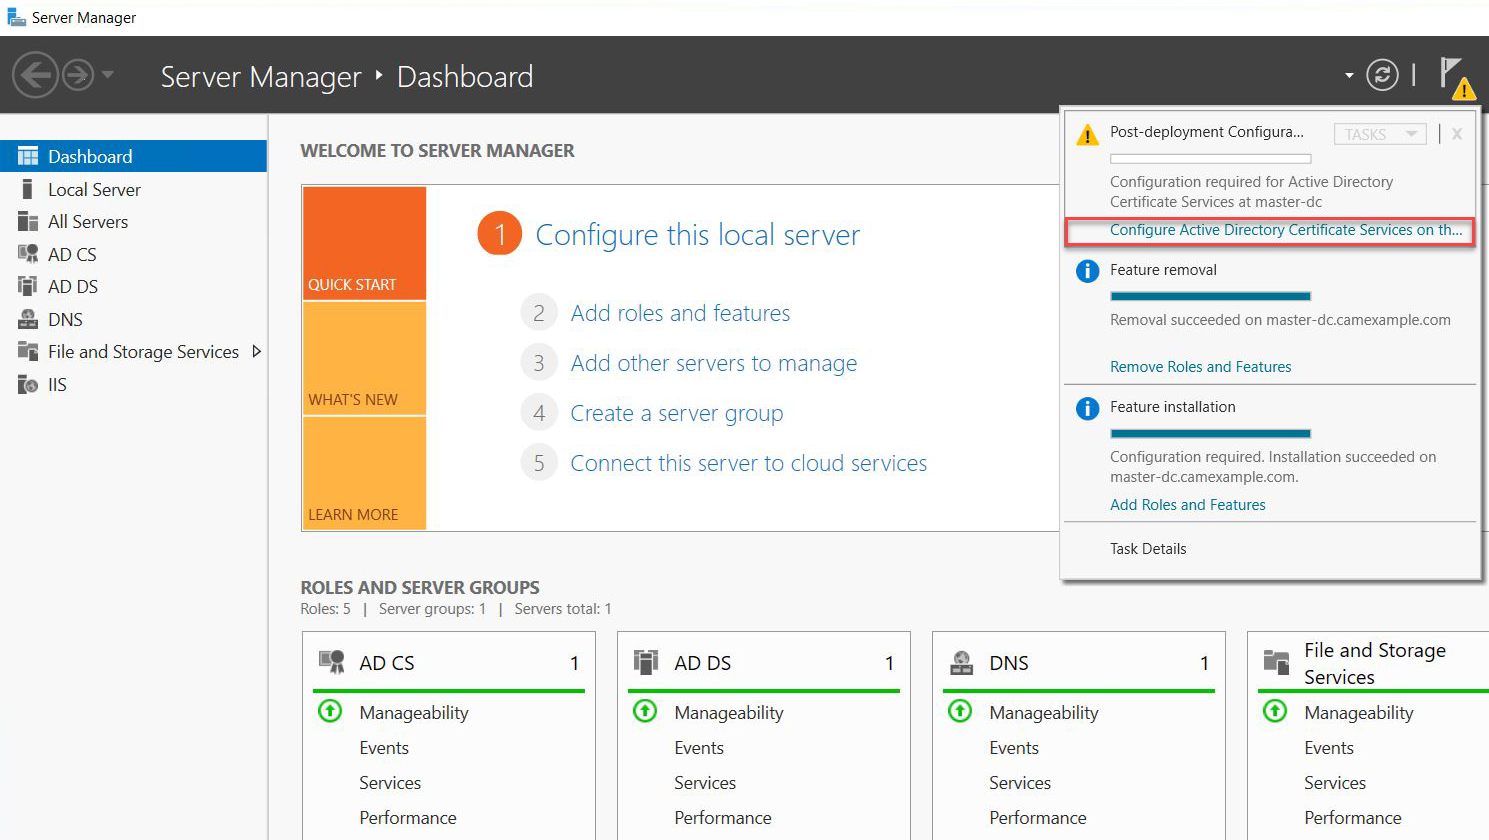
Task: Click Post-deployment Configuration progress bar
Action: pos(1210,158)
